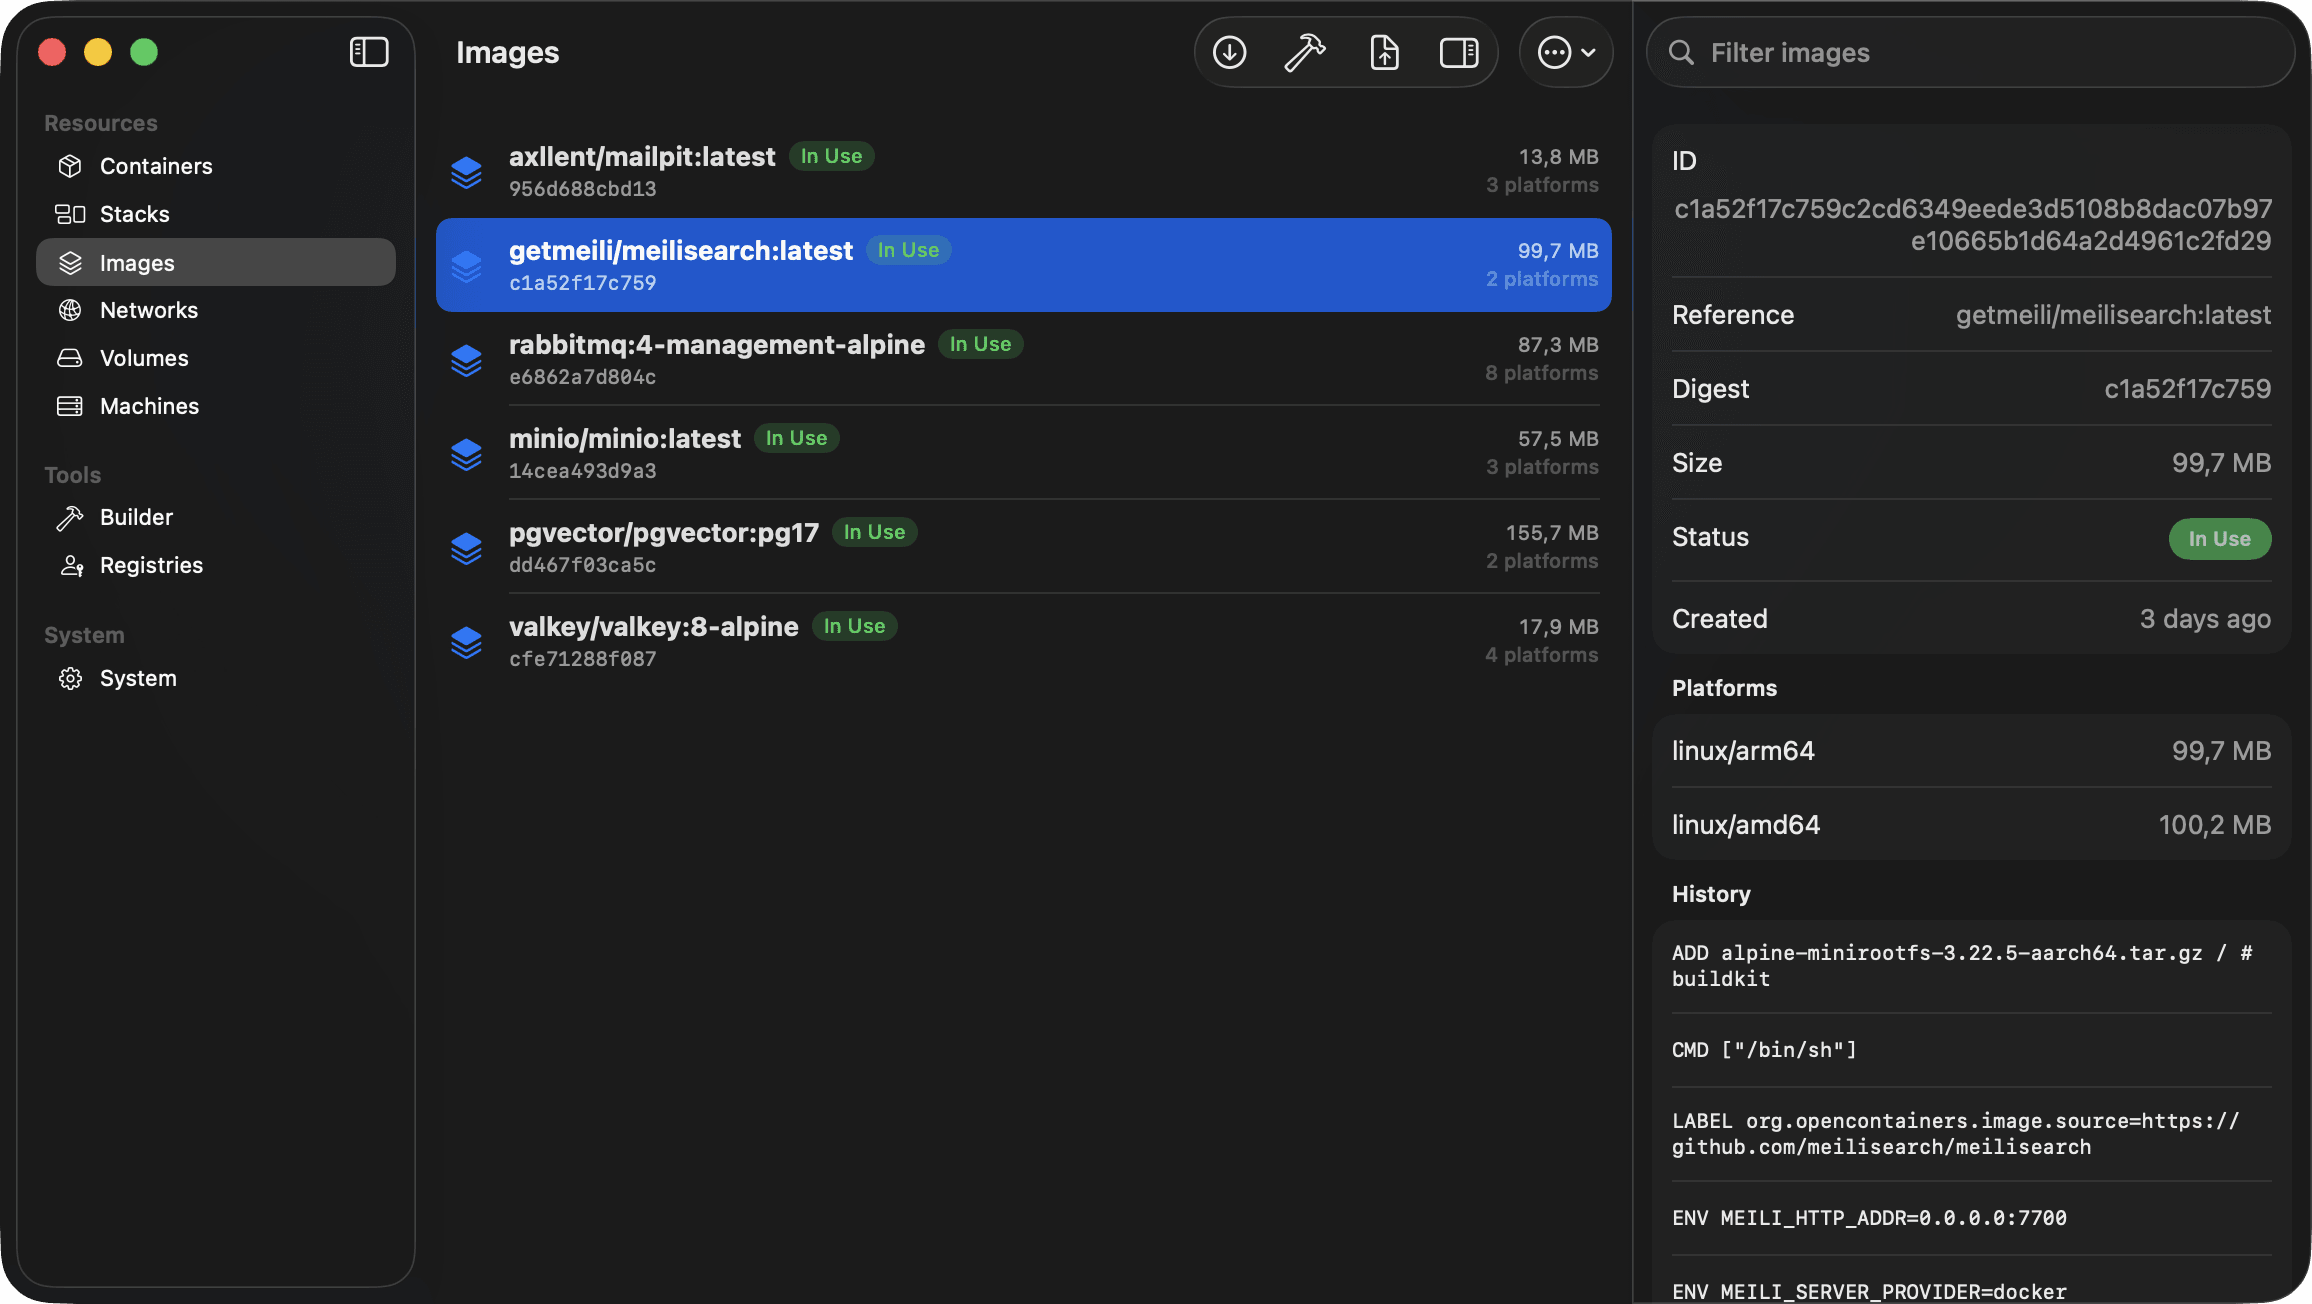Open Registries in the sidebar
2312x1304 pixels.
[x=216, y=565]
